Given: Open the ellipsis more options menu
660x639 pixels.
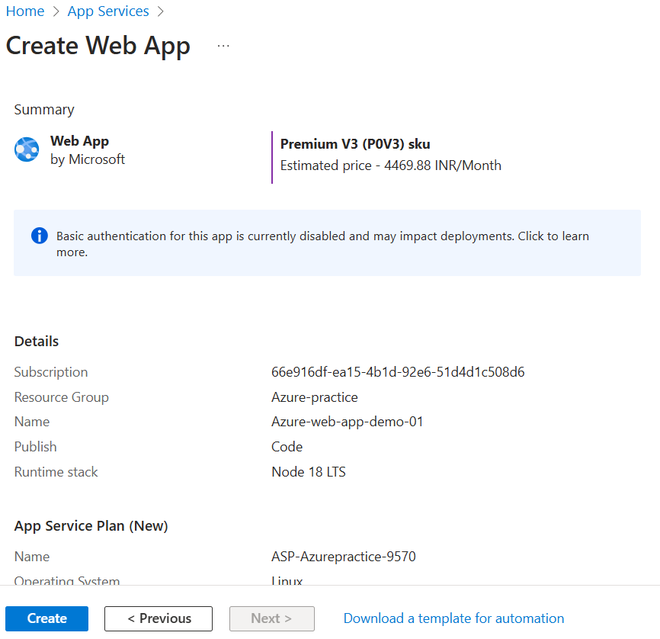Looking at the screenshot, I should (223, 46).
